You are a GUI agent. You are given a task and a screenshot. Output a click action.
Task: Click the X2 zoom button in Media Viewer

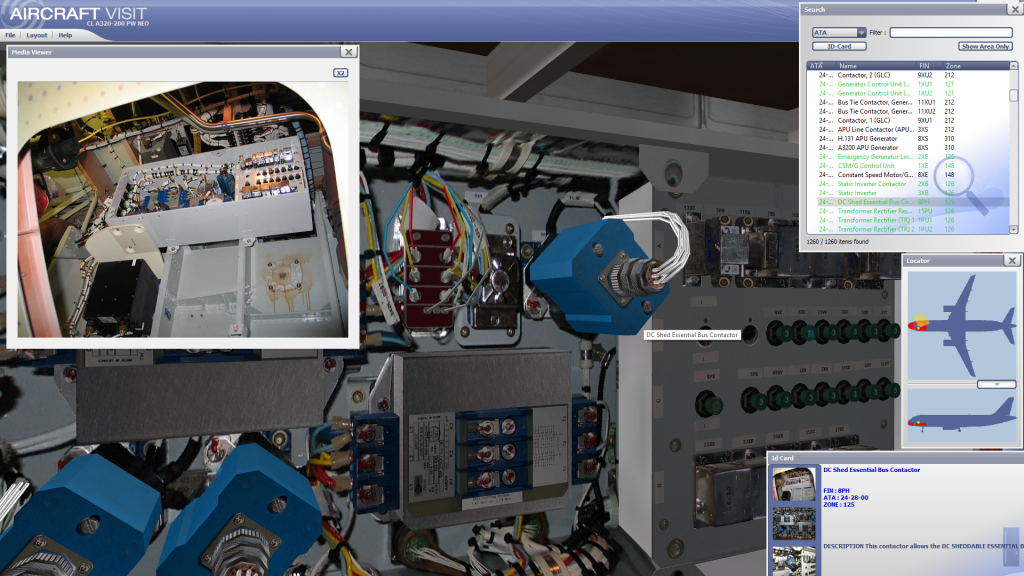pyautogui.click(x=340, y=72)
